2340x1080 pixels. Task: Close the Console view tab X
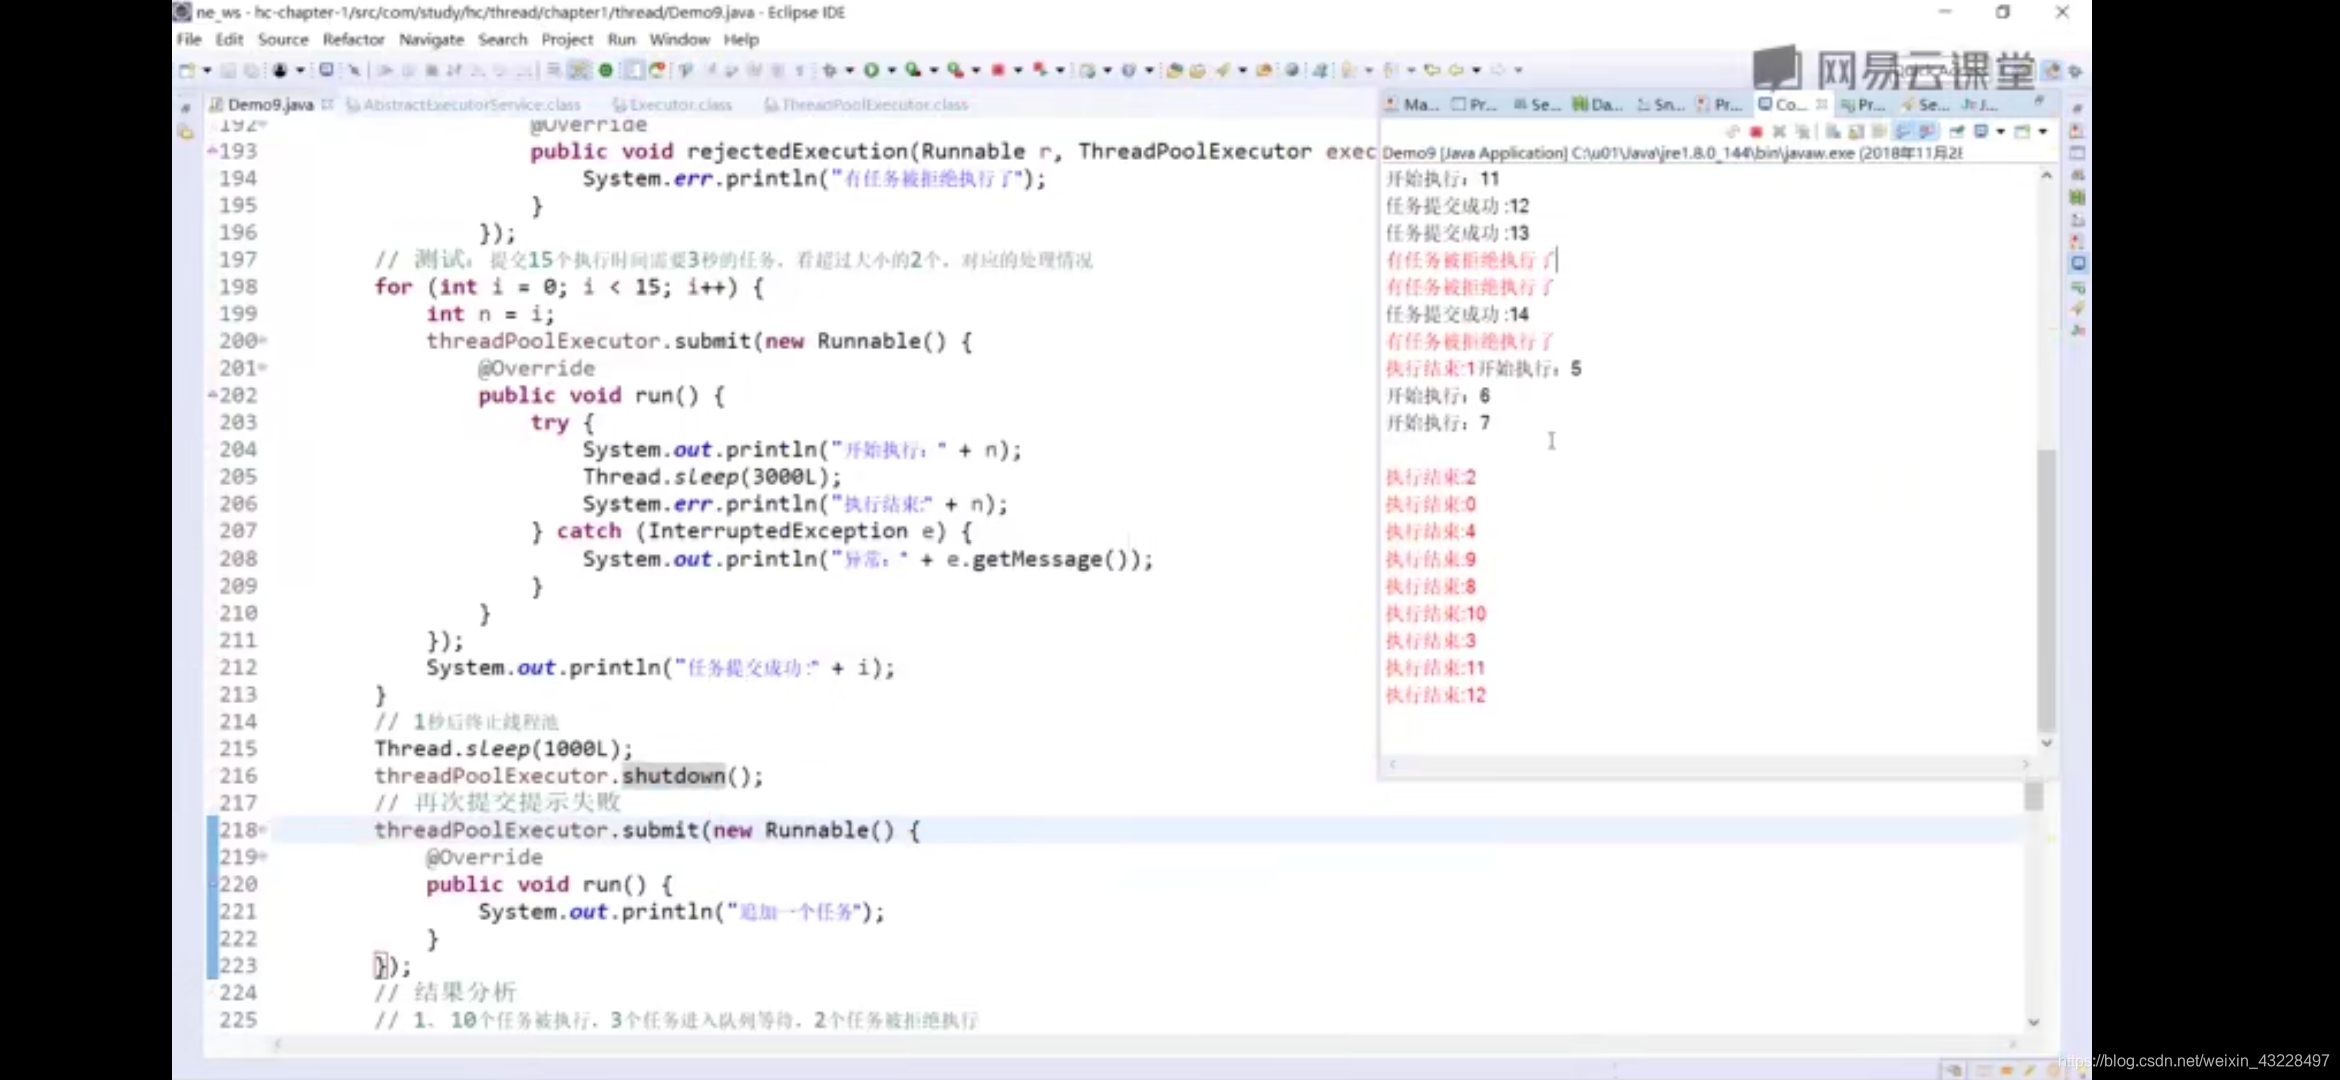(1821, 104)
